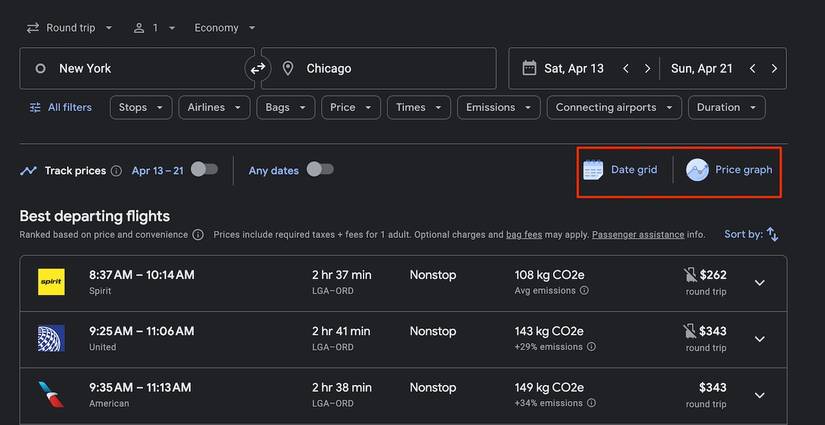Image resolution: width=825 pixels, height=425 pixels.
Task: Click info icon beside price and convenience ranking
Action: (x=198, y=235)
